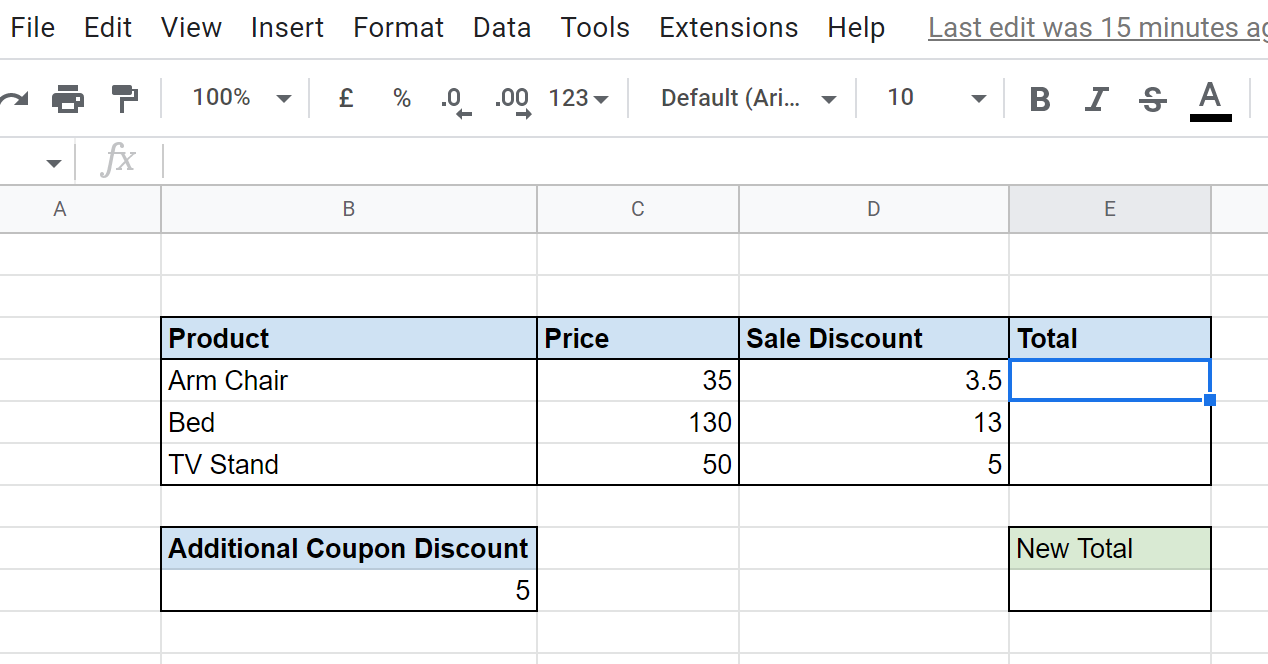Select the price cell containing 35
The height and width of the screenshot is (664, 1268).
coord(638,380)
